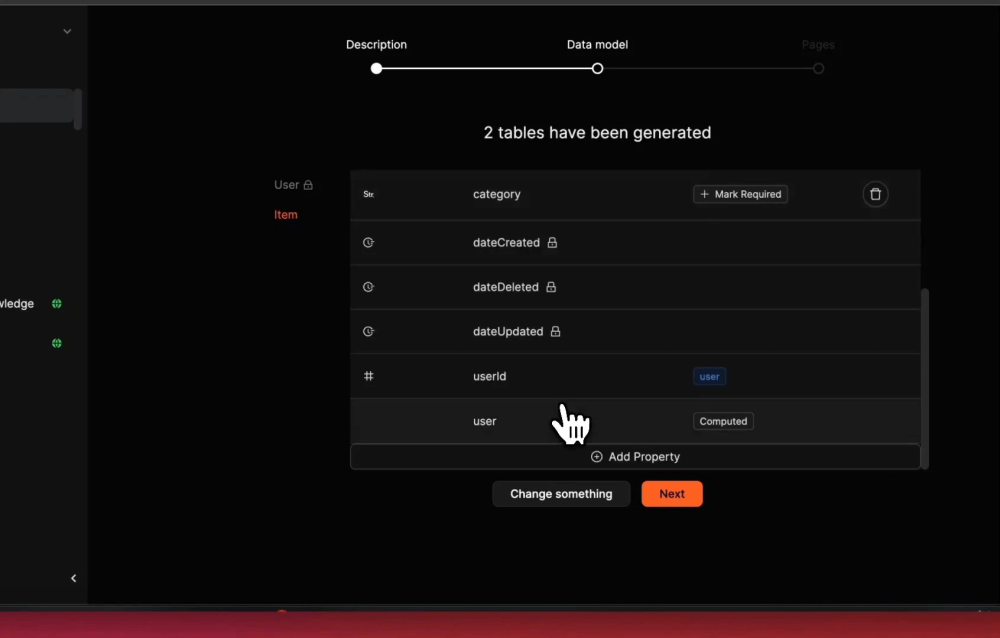Click Add Property button

click(635, 457)
